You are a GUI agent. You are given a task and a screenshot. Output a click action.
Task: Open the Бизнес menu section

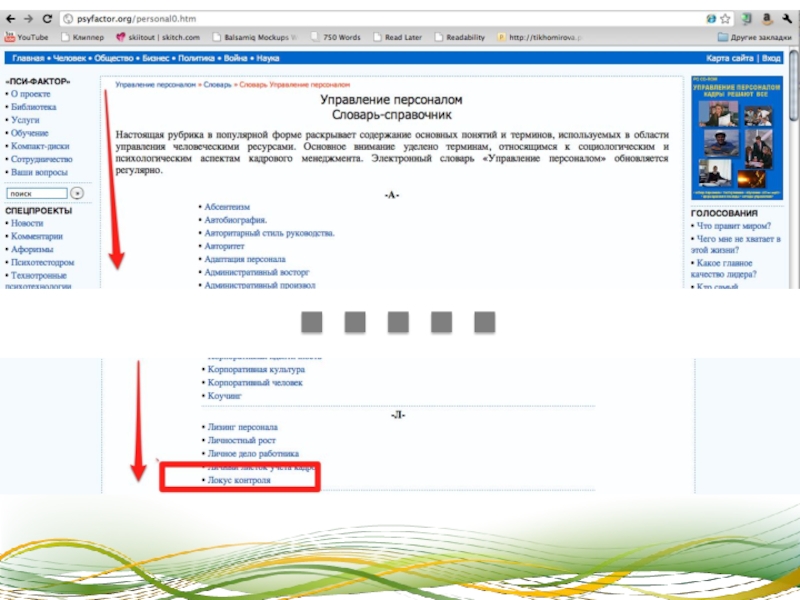156,58
